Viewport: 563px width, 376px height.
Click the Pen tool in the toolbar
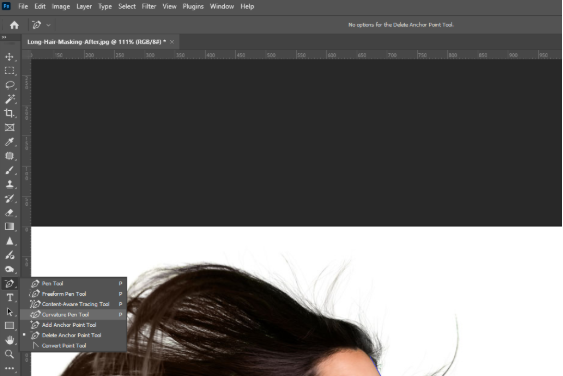[10, 284]
